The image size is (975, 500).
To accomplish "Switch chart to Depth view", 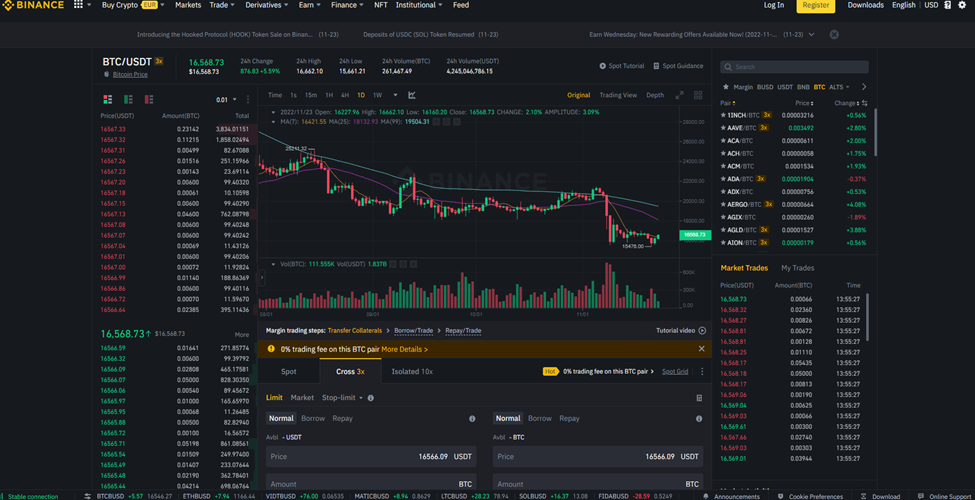I will coord(655,95).
